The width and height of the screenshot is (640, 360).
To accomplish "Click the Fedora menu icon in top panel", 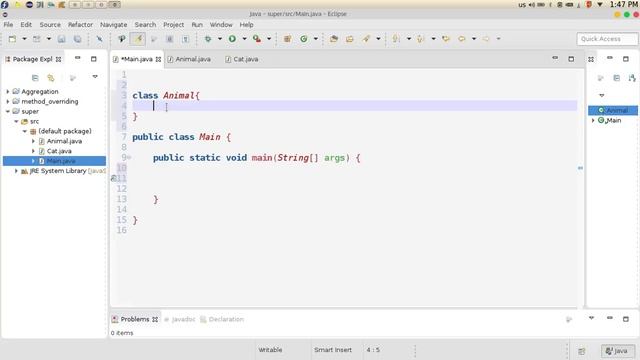I will click(5, 5).
